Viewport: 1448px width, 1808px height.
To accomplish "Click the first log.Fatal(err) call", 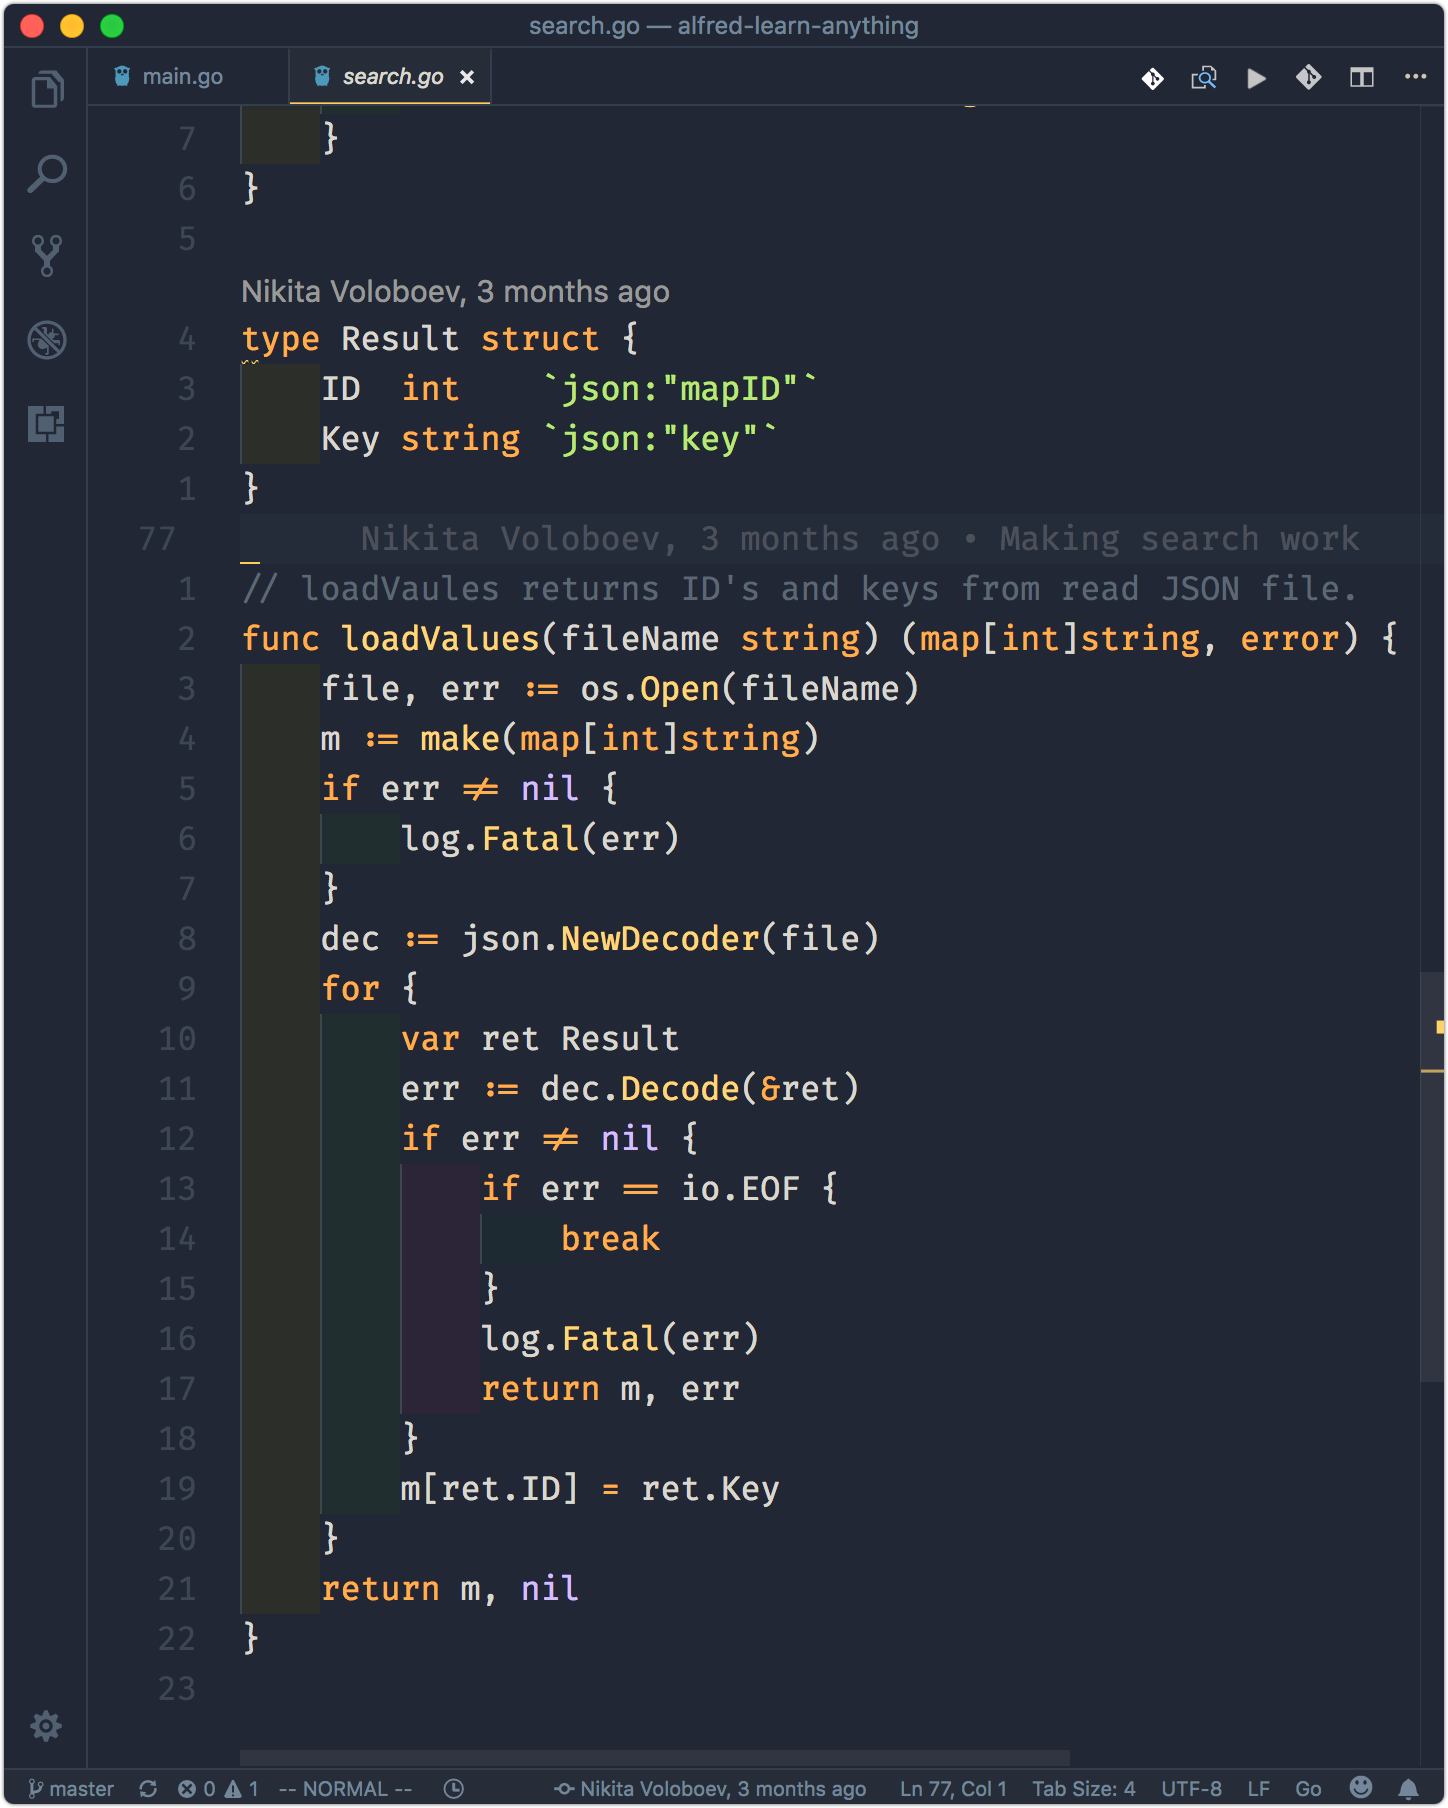I will tap(540, 838).
